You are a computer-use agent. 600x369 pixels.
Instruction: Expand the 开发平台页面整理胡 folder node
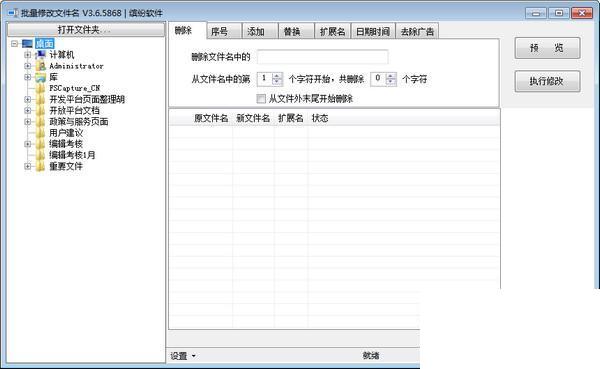[28, 100]
